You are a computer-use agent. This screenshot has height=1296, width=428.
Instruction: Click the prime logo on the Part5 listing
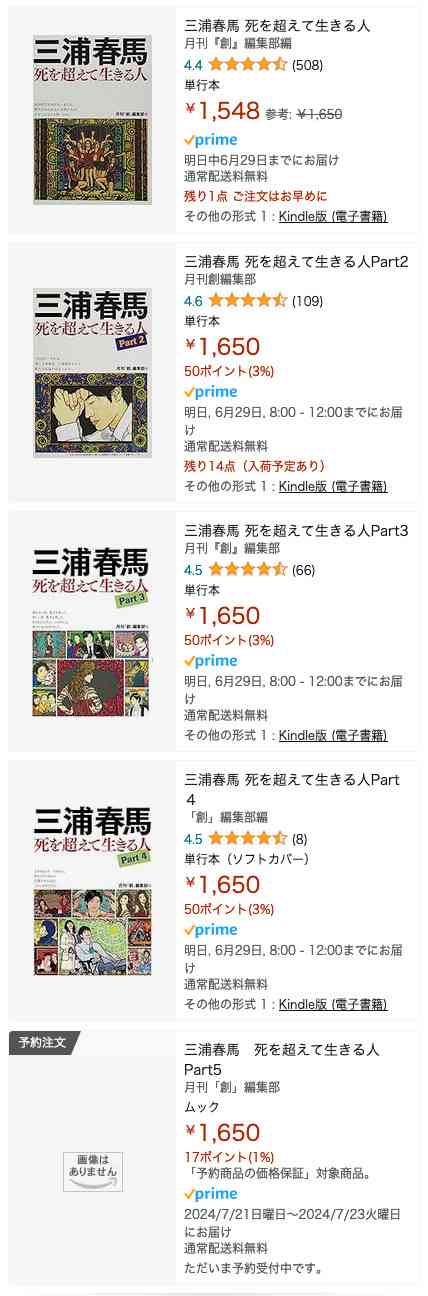211,1194
